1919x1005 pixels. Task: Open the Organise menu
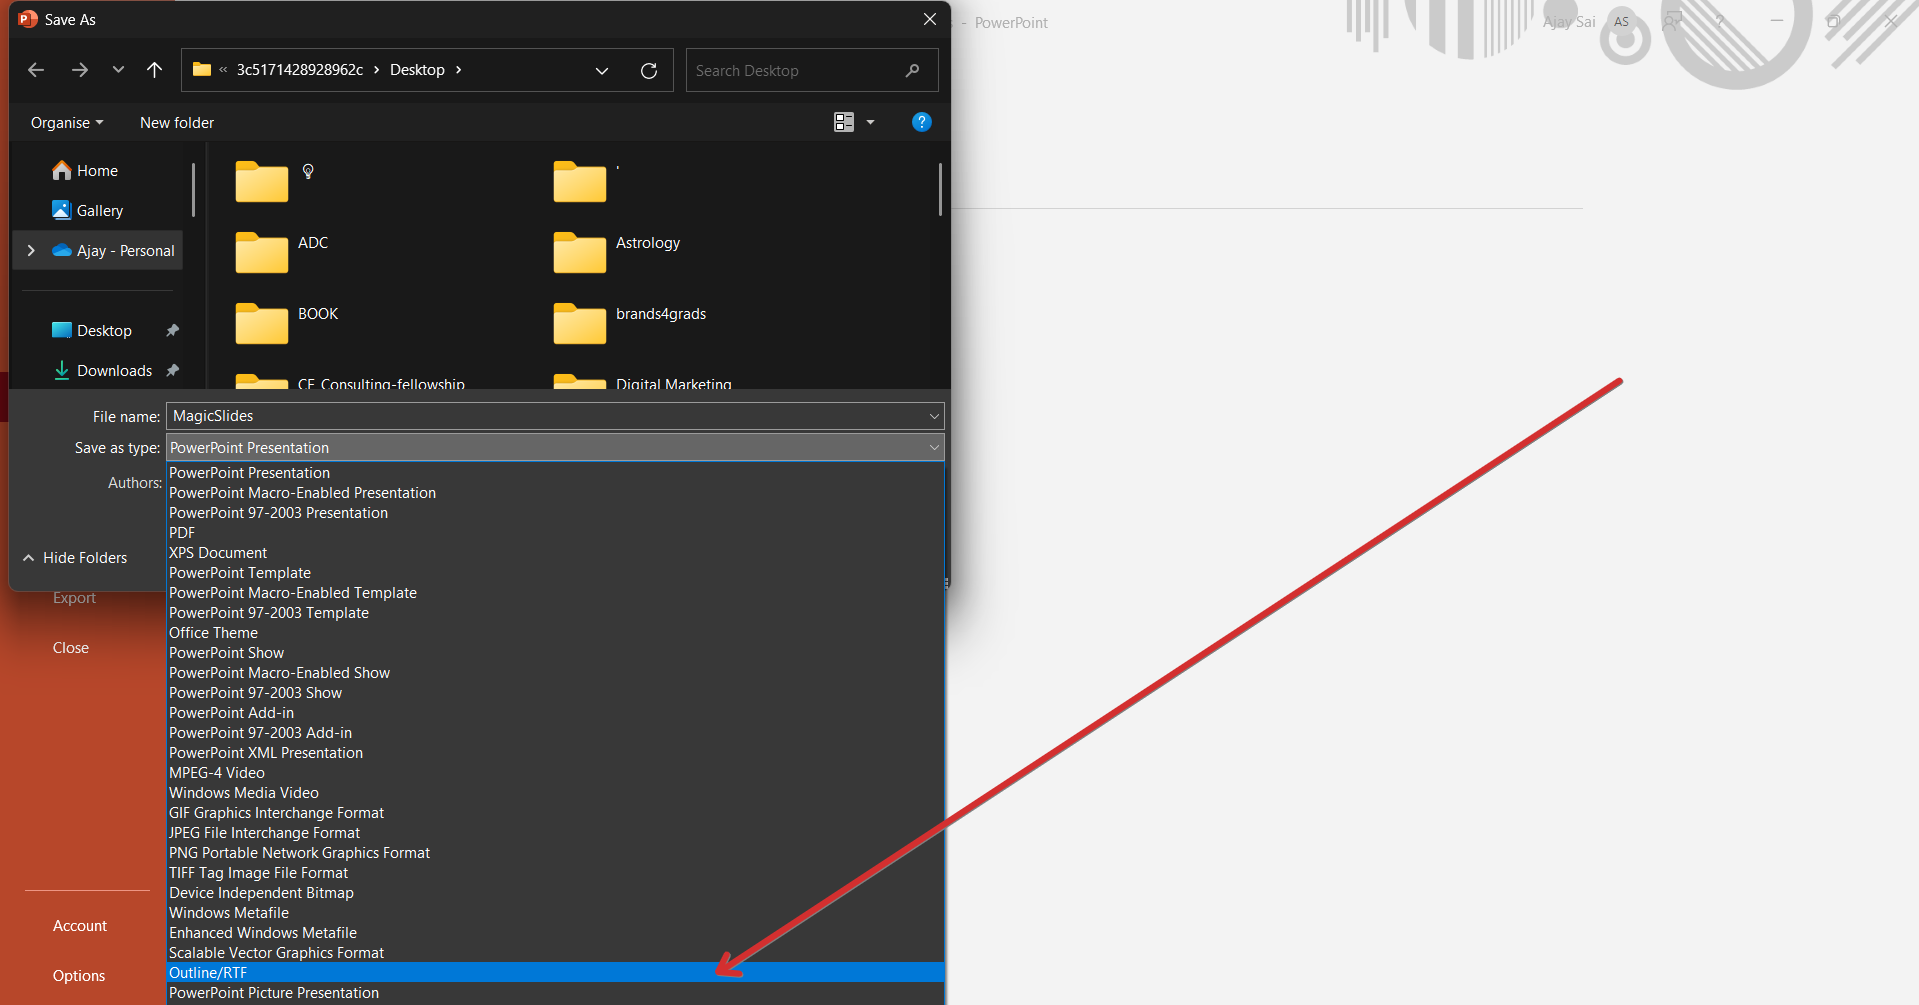[67, 122]
